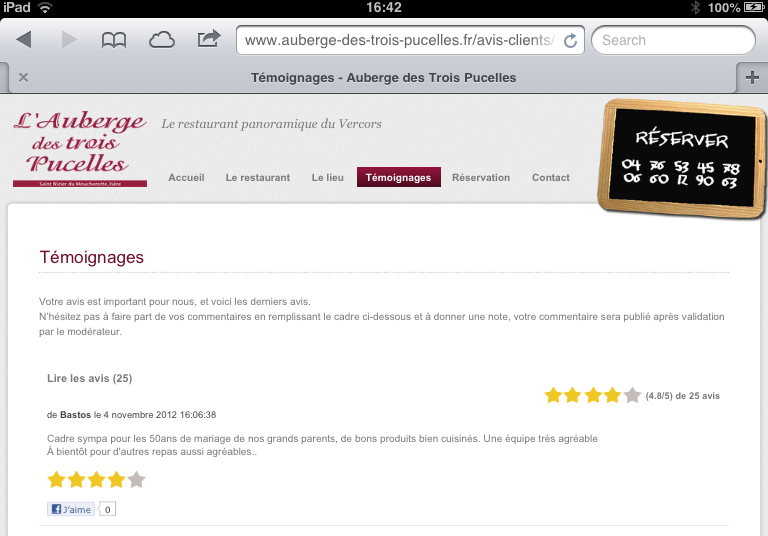
Task: Go to Le restaurant page
Action: click(258, 177)
